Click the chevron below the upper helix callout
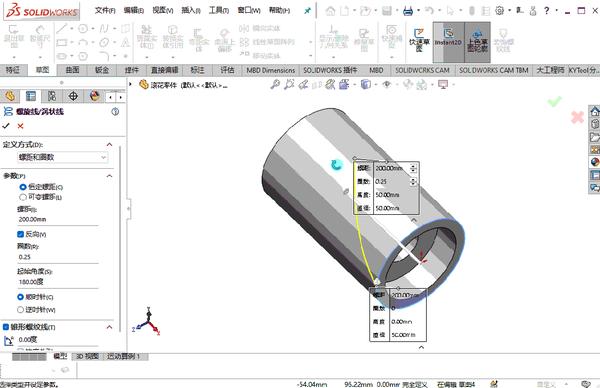 [x=414, y=220]
